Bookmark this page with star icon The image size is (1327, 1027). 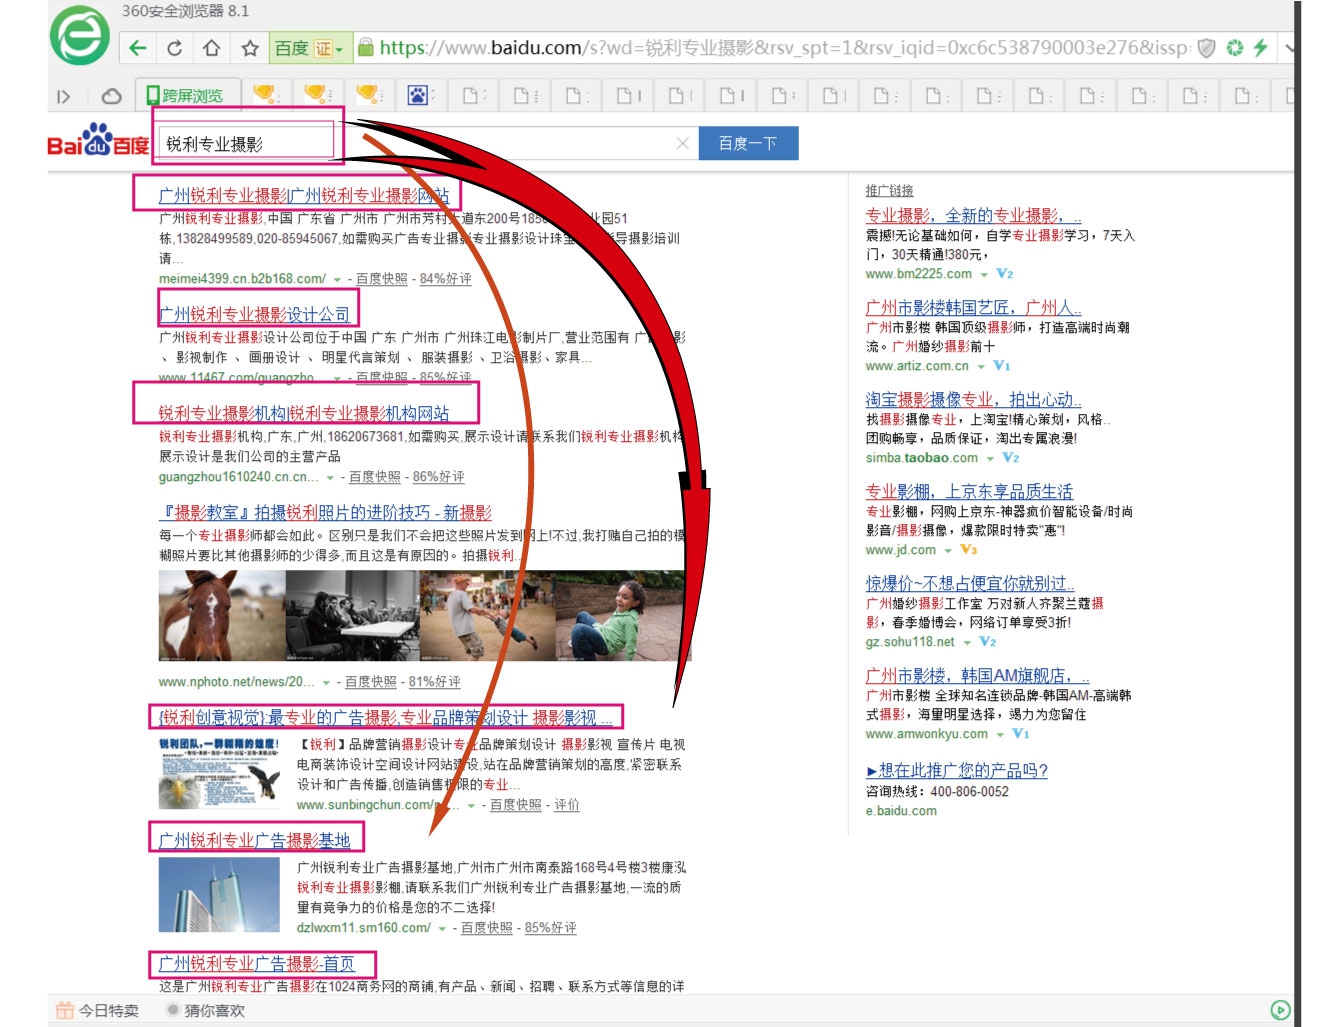tap(250, 48)
